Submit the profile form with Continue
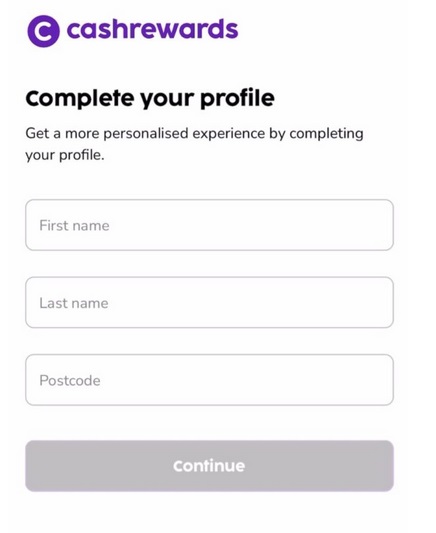The height and width of the screenshot is (533, 436). (209, 466)
